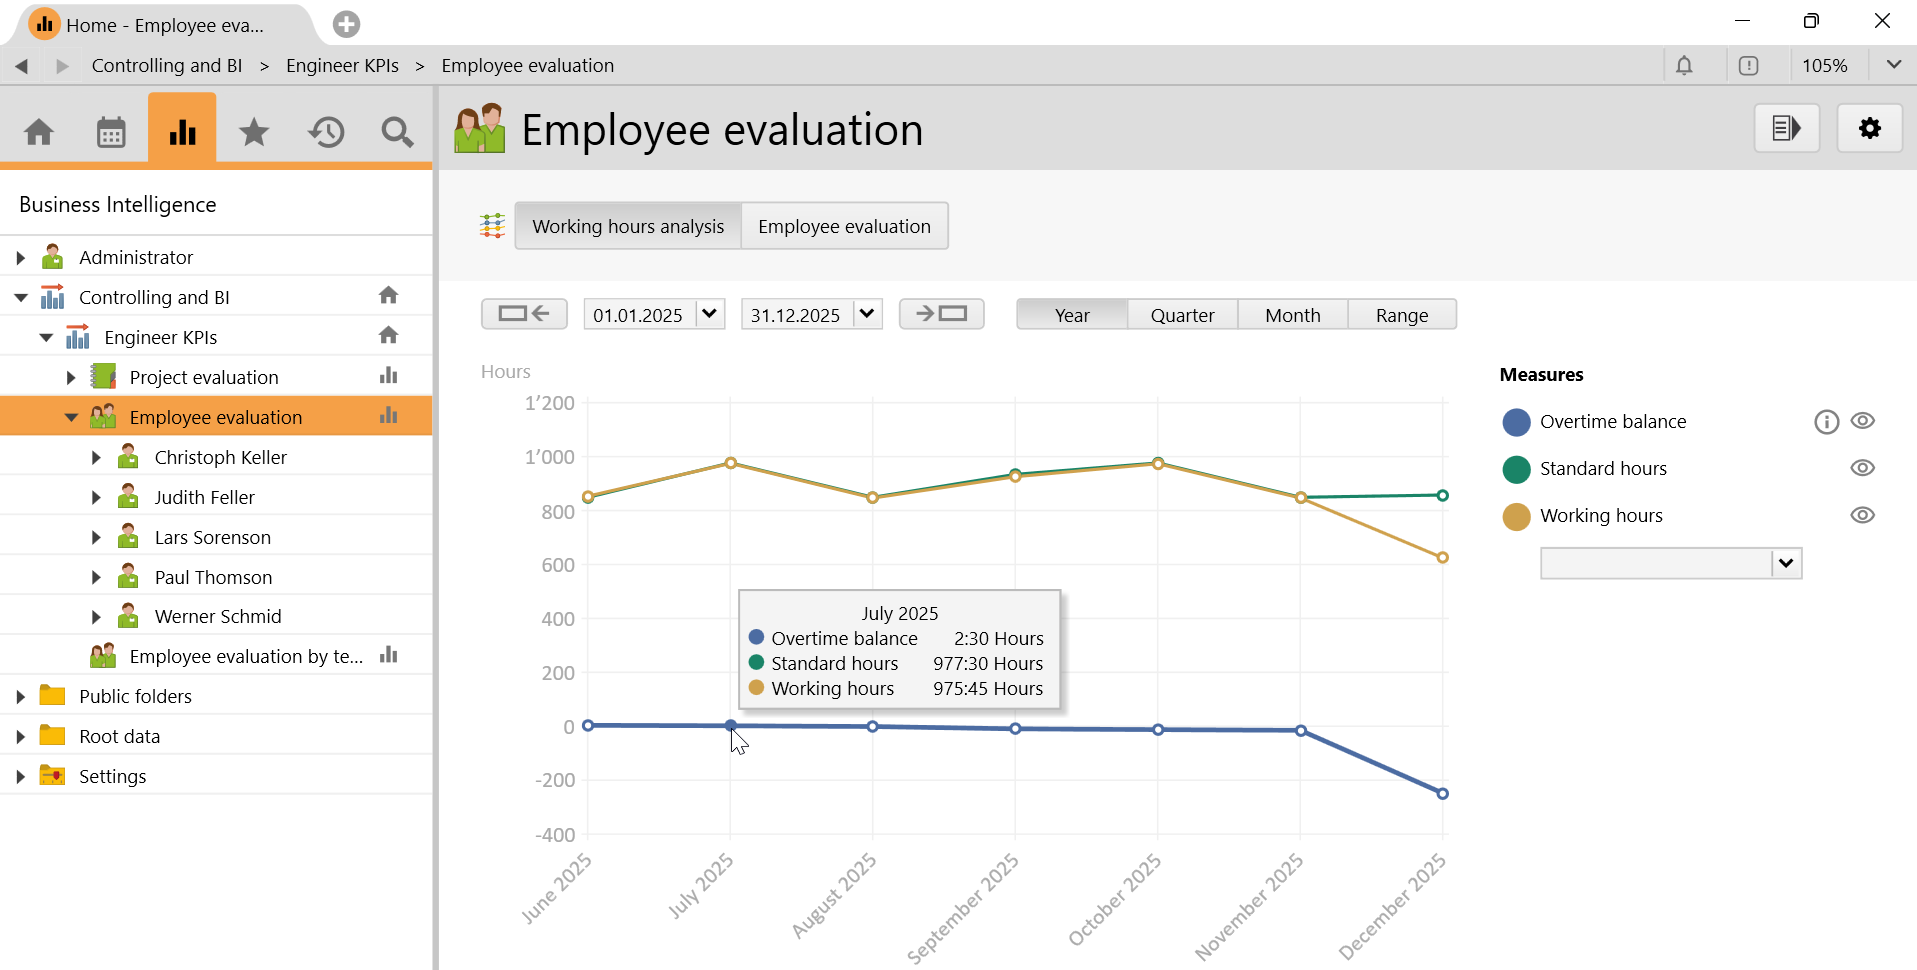Click the info icon beside Overtime balance
Viewport: 1917px width, 970px height.
pyautogui.click(x=1826, y=422)
